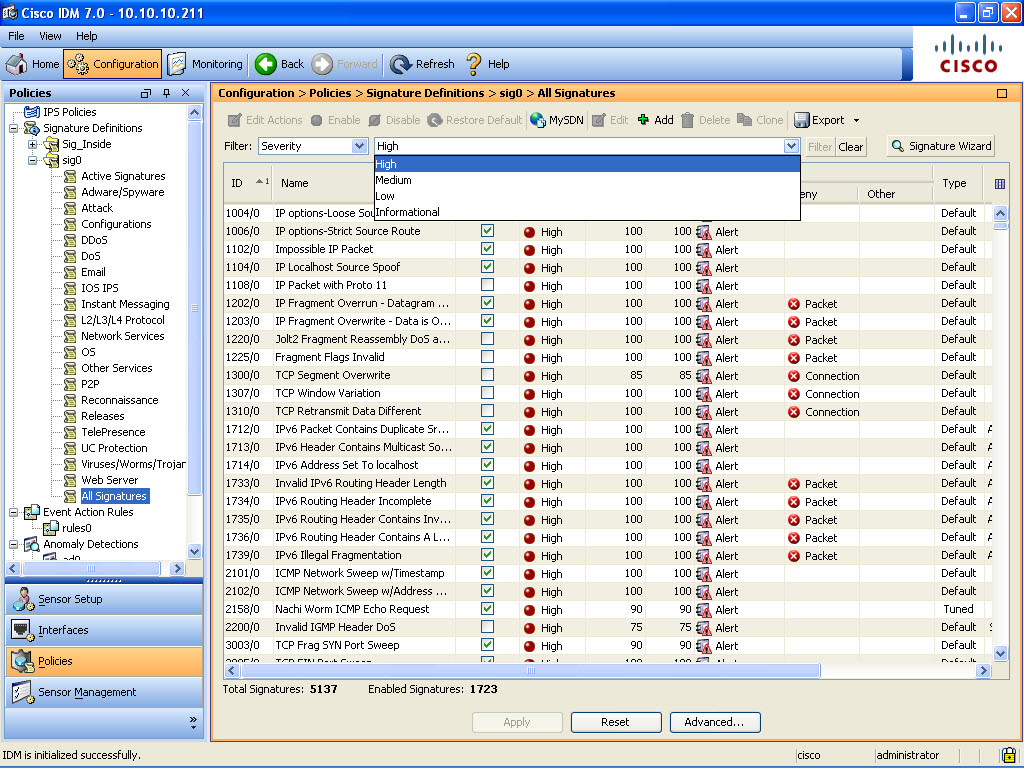Click the Policies tree vertical scrollbar
Image resolution: width=1024 pixels, height=768 pixels.
pos(194,307)
